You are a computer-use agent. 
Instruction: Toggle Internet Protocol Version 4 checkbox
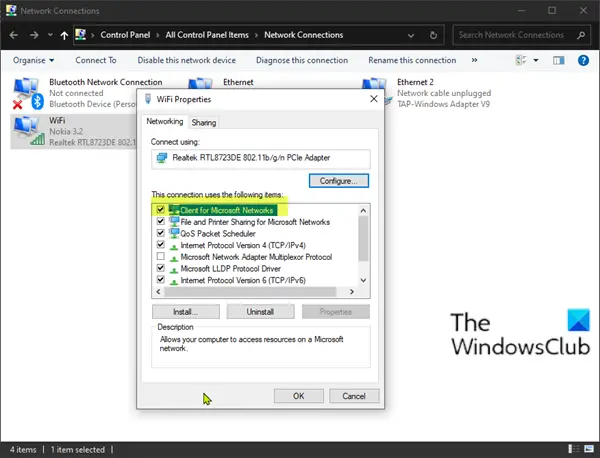160,244
